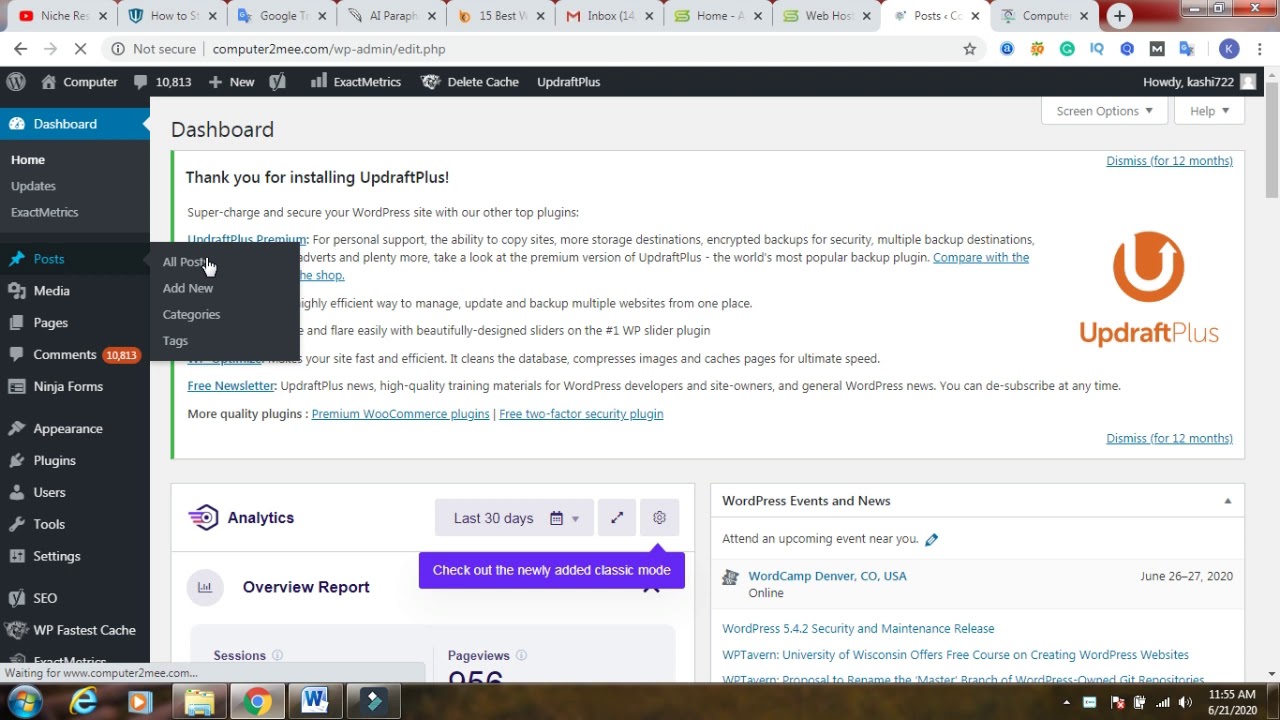Open Updates under Dashboard
The height and width of the screenshot is (720, 1280).
pyautogui.click(x=33, y=186)
